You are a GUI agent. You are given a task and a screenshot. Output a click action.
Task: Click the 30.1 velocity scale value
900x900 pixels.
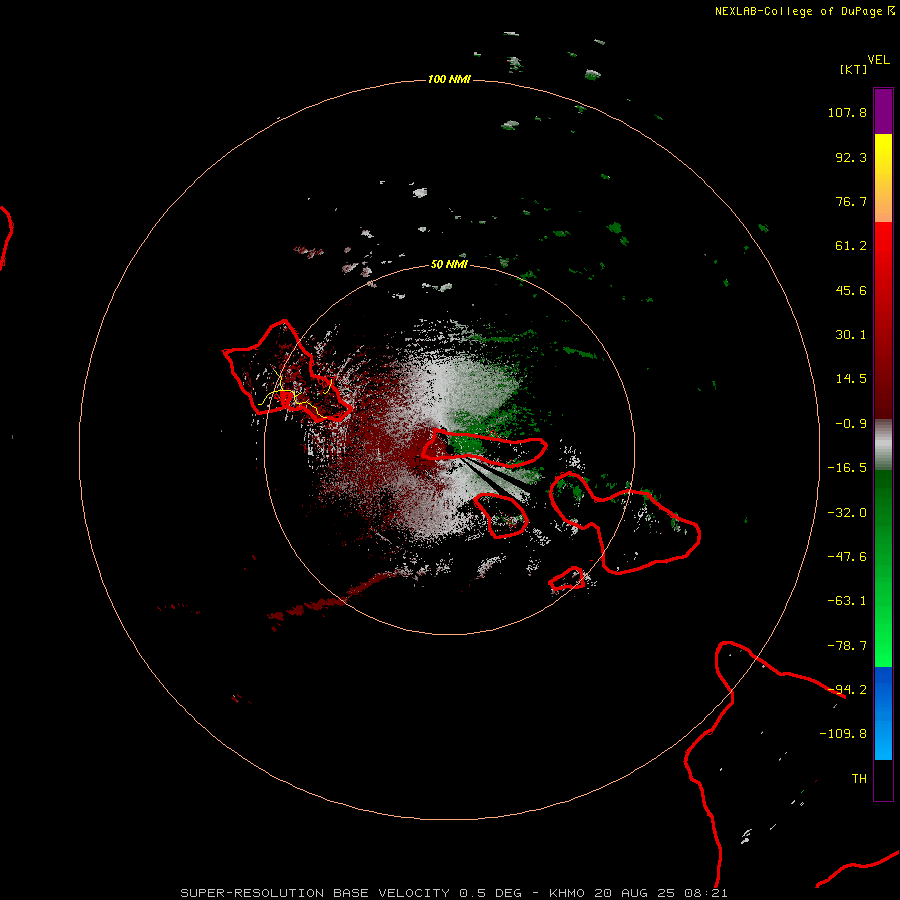(x=851, y=335)
